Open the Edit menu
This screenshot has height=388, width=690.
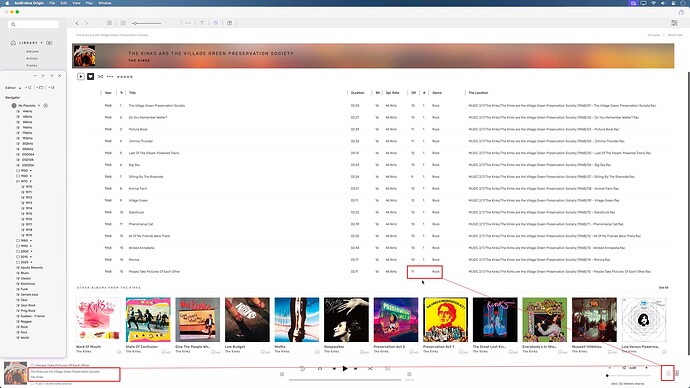(64, 3)
